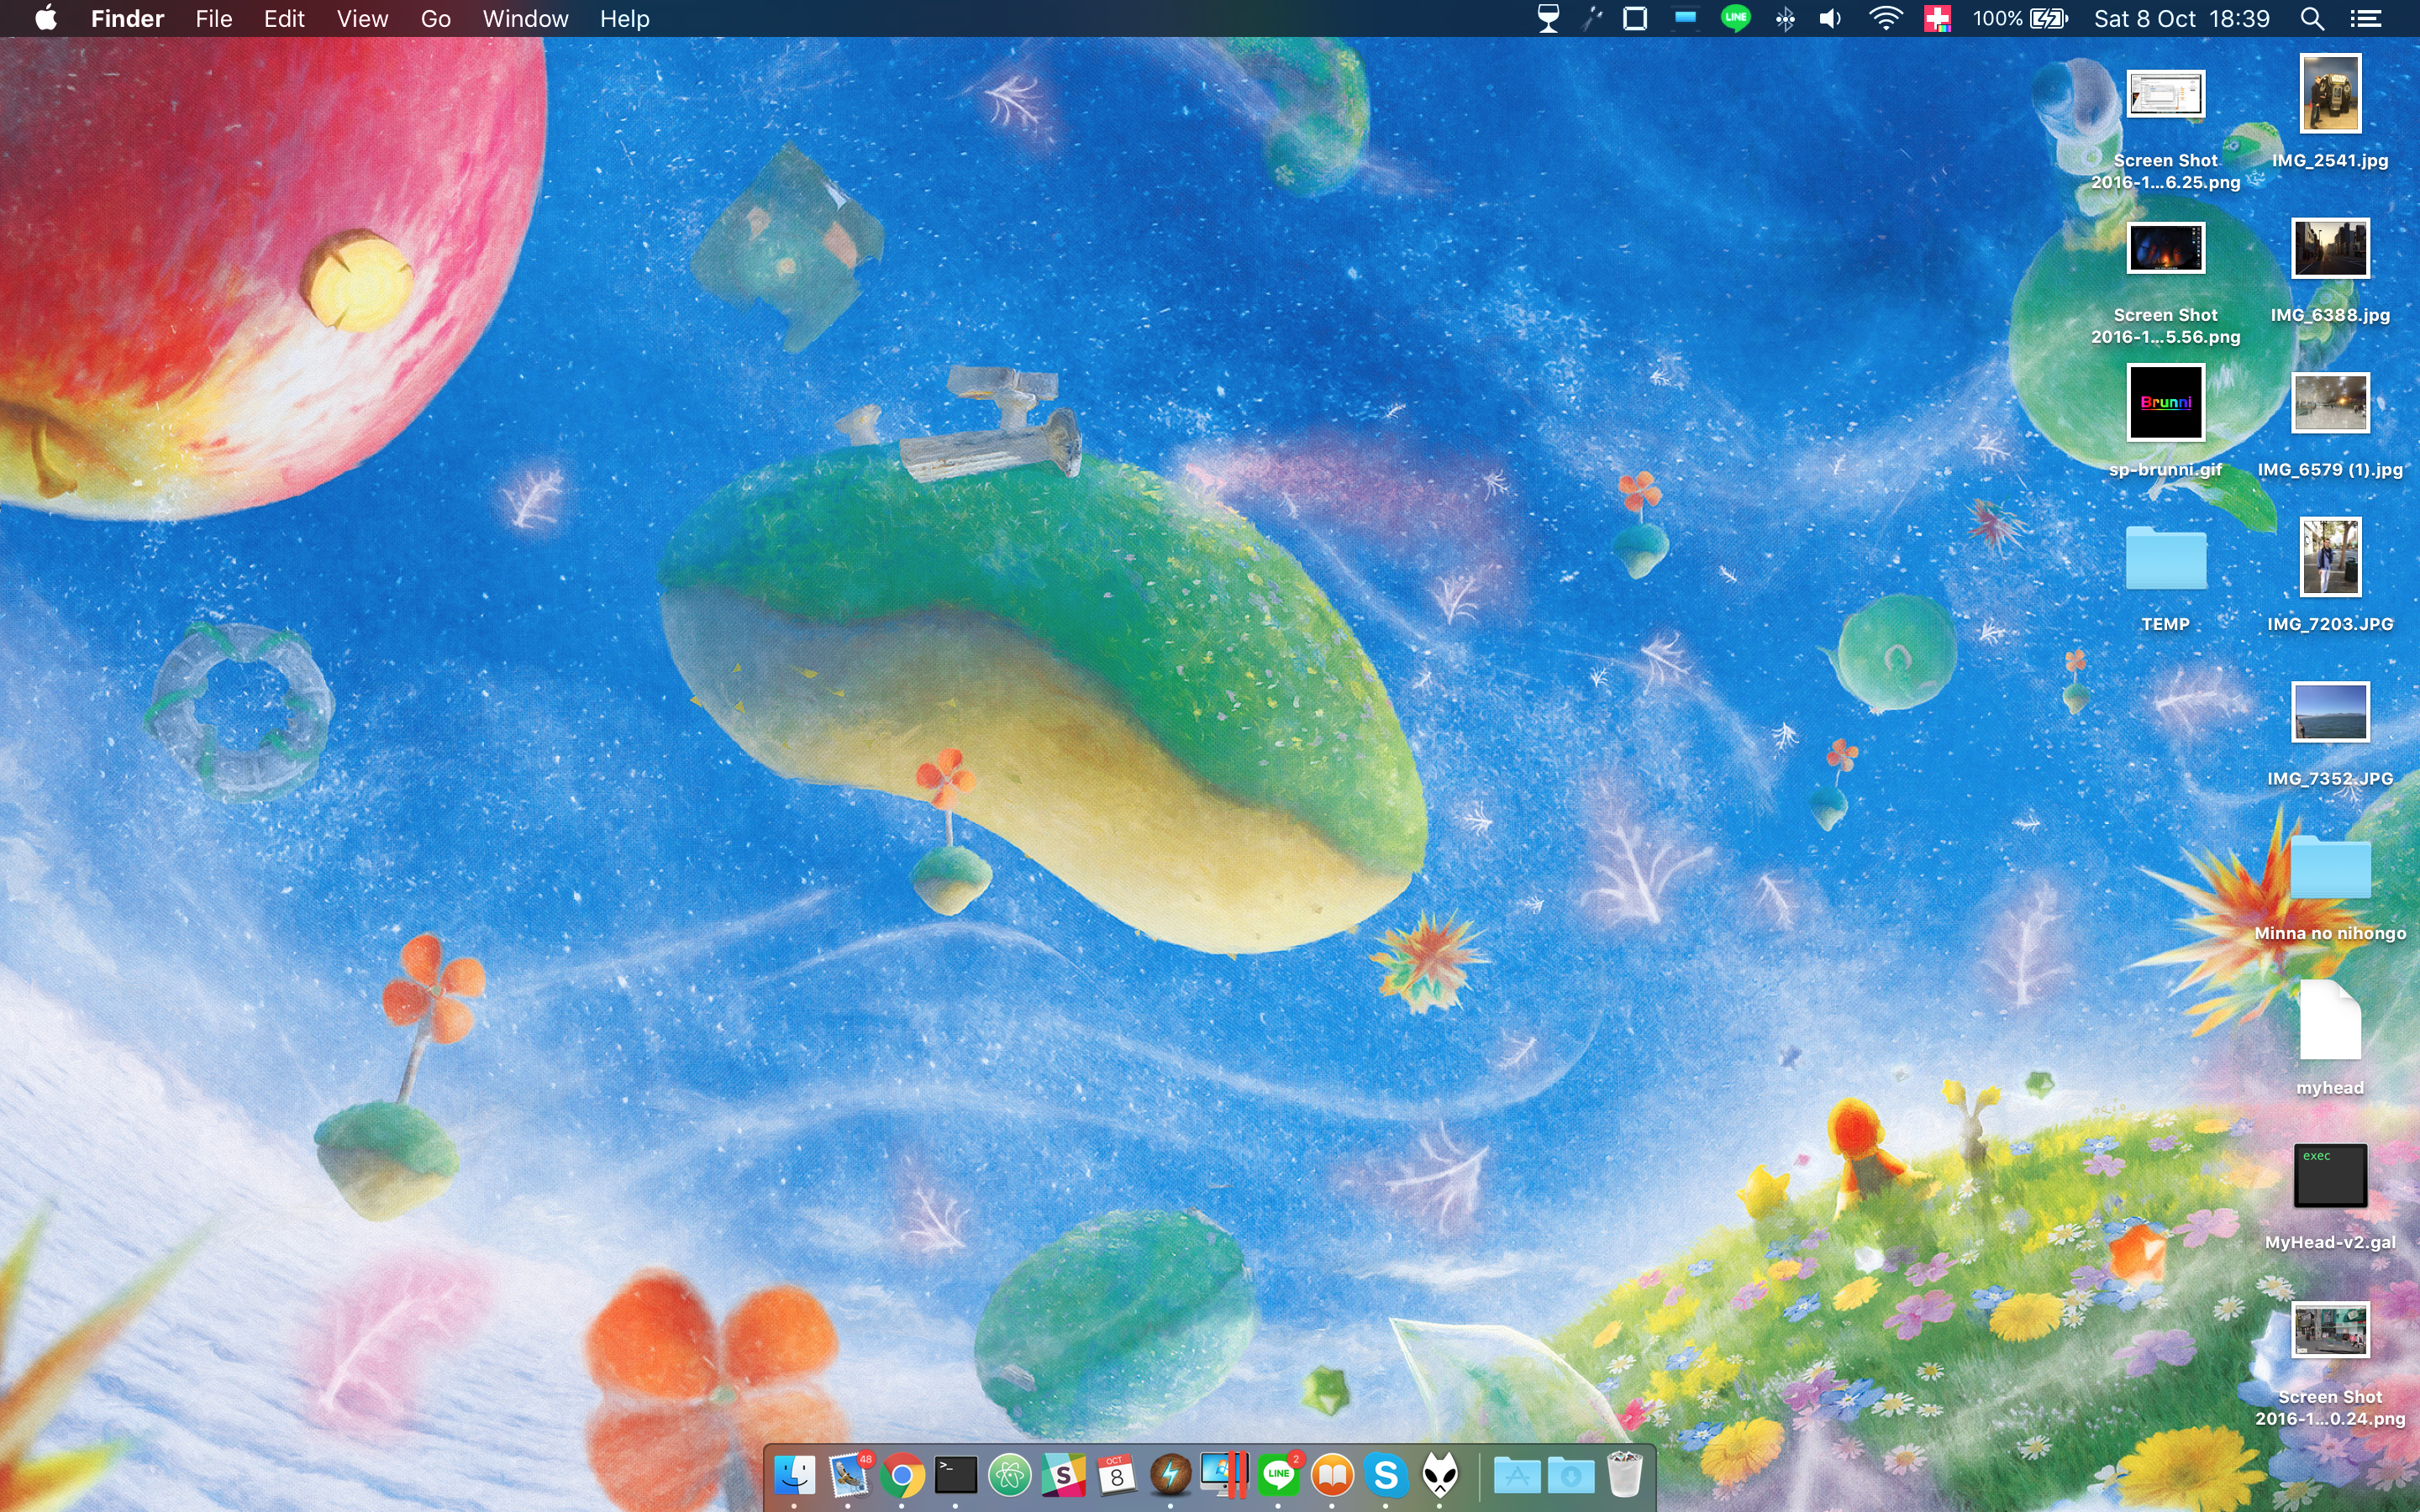The image size is (2420, 1512).
Task: Open the View menu
Action: (x=362, y=19)
